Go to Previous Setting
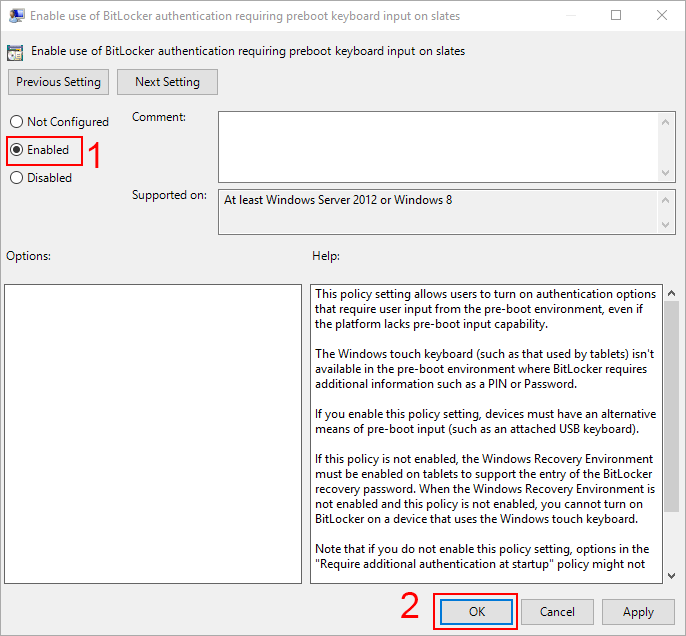Viewport: 686px width, 636px height. 58,82
